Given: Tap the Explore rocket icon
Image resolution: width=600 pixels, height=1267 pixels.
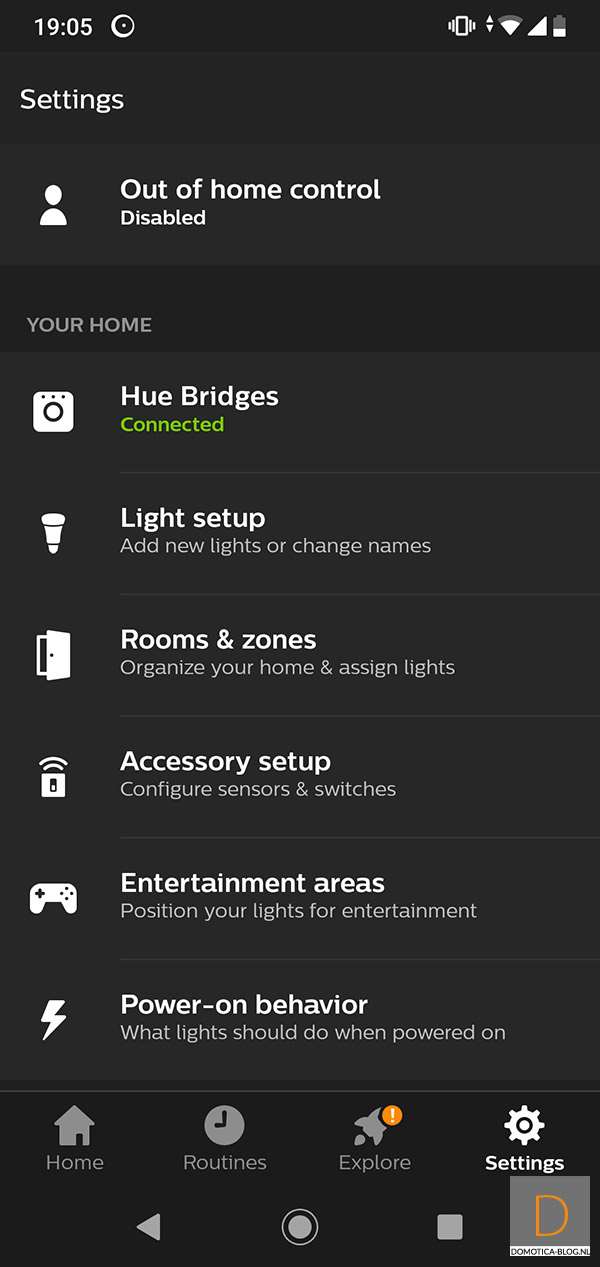Looking at the screenshot, I should coord(372,1128).
